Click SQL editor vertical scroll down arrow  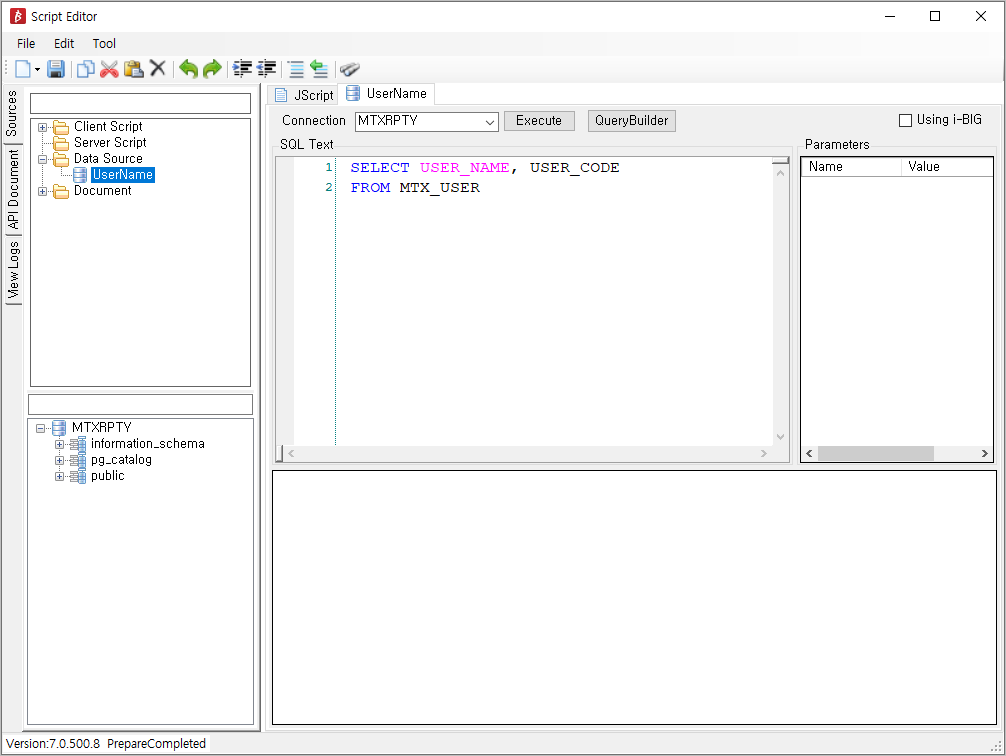780,437
